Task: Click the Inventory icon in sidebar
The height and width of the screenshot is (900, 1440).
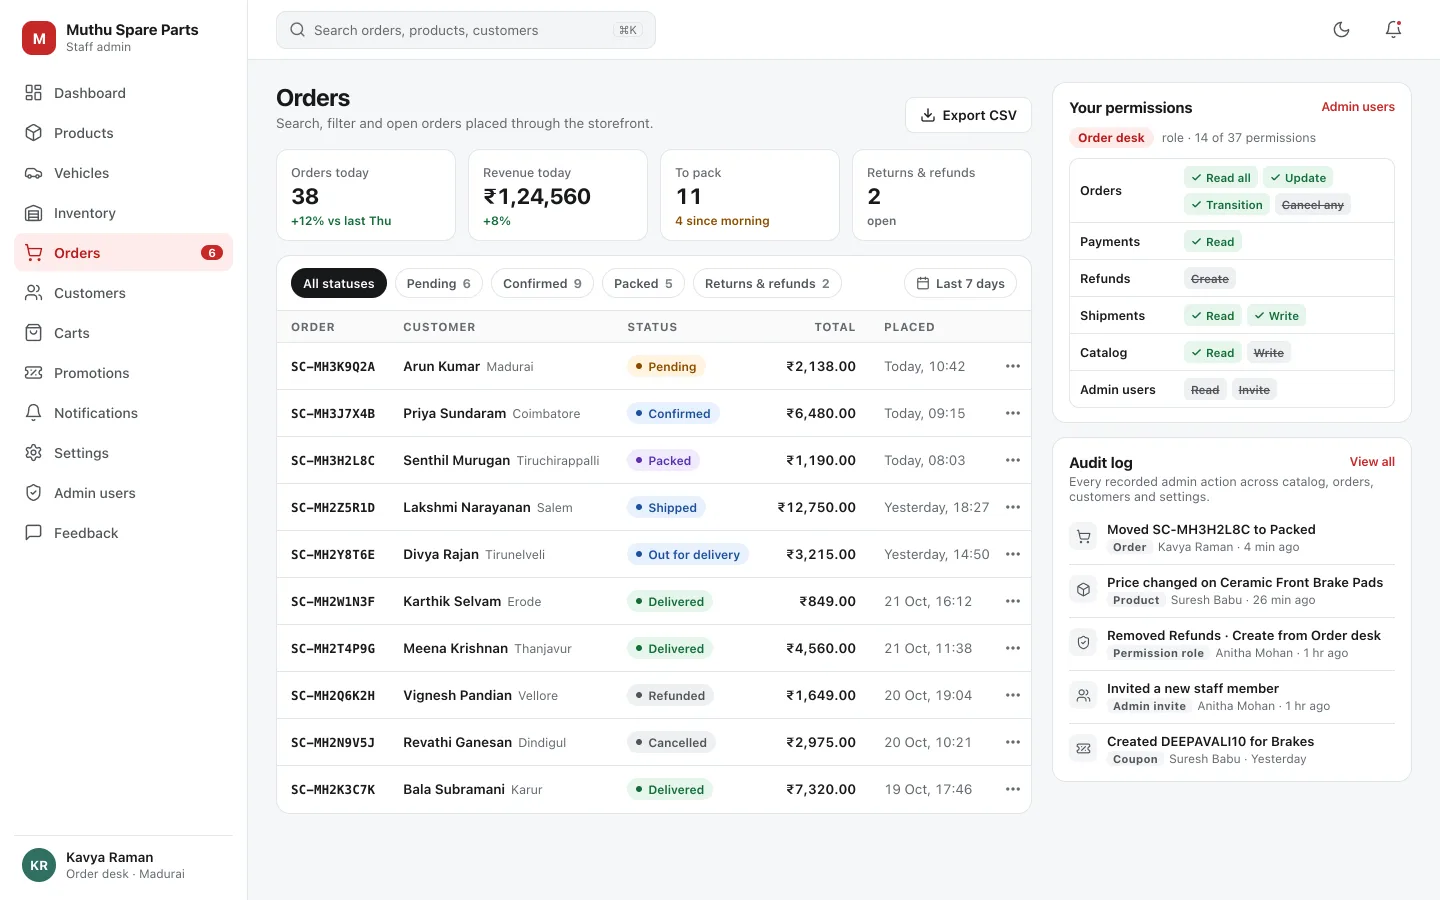Action: click(34, 213)
